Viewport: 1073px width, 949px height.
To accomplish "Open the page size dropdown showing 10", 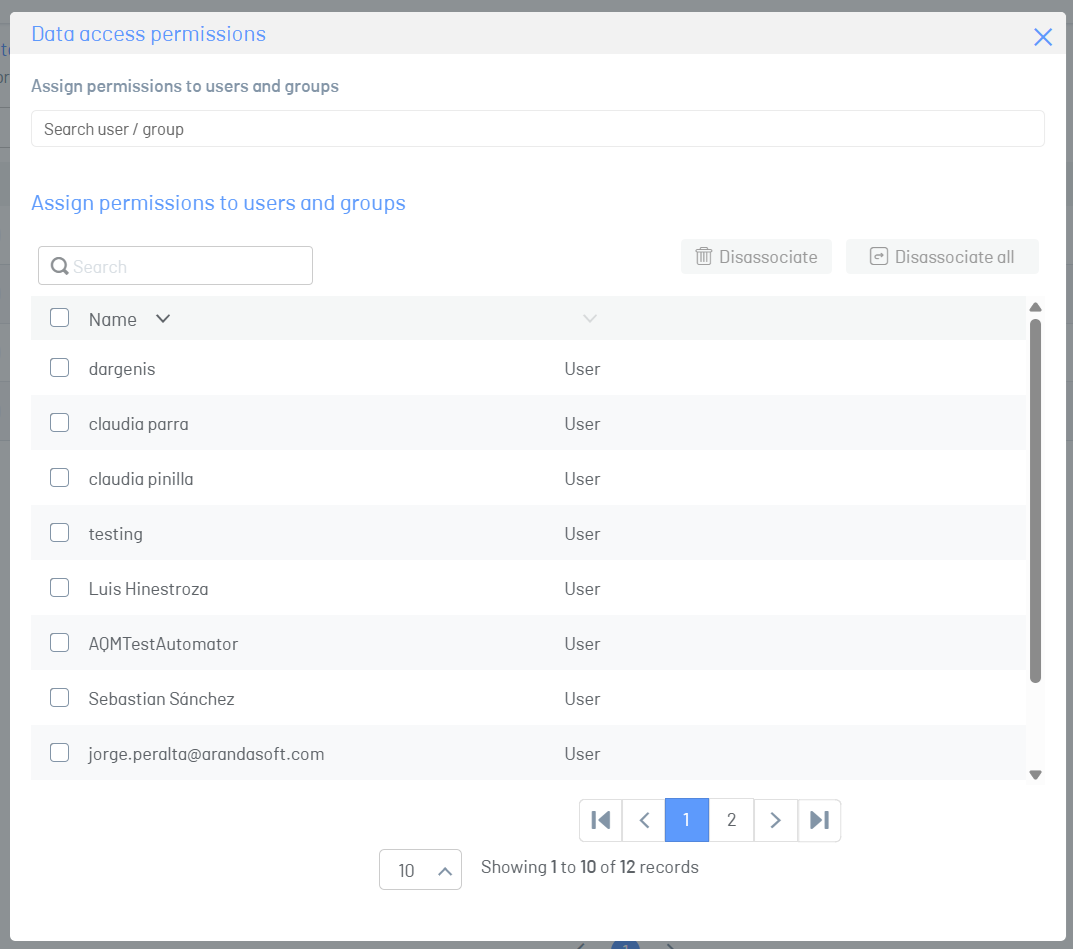I will pyautogui.click(x=420, y=870).
